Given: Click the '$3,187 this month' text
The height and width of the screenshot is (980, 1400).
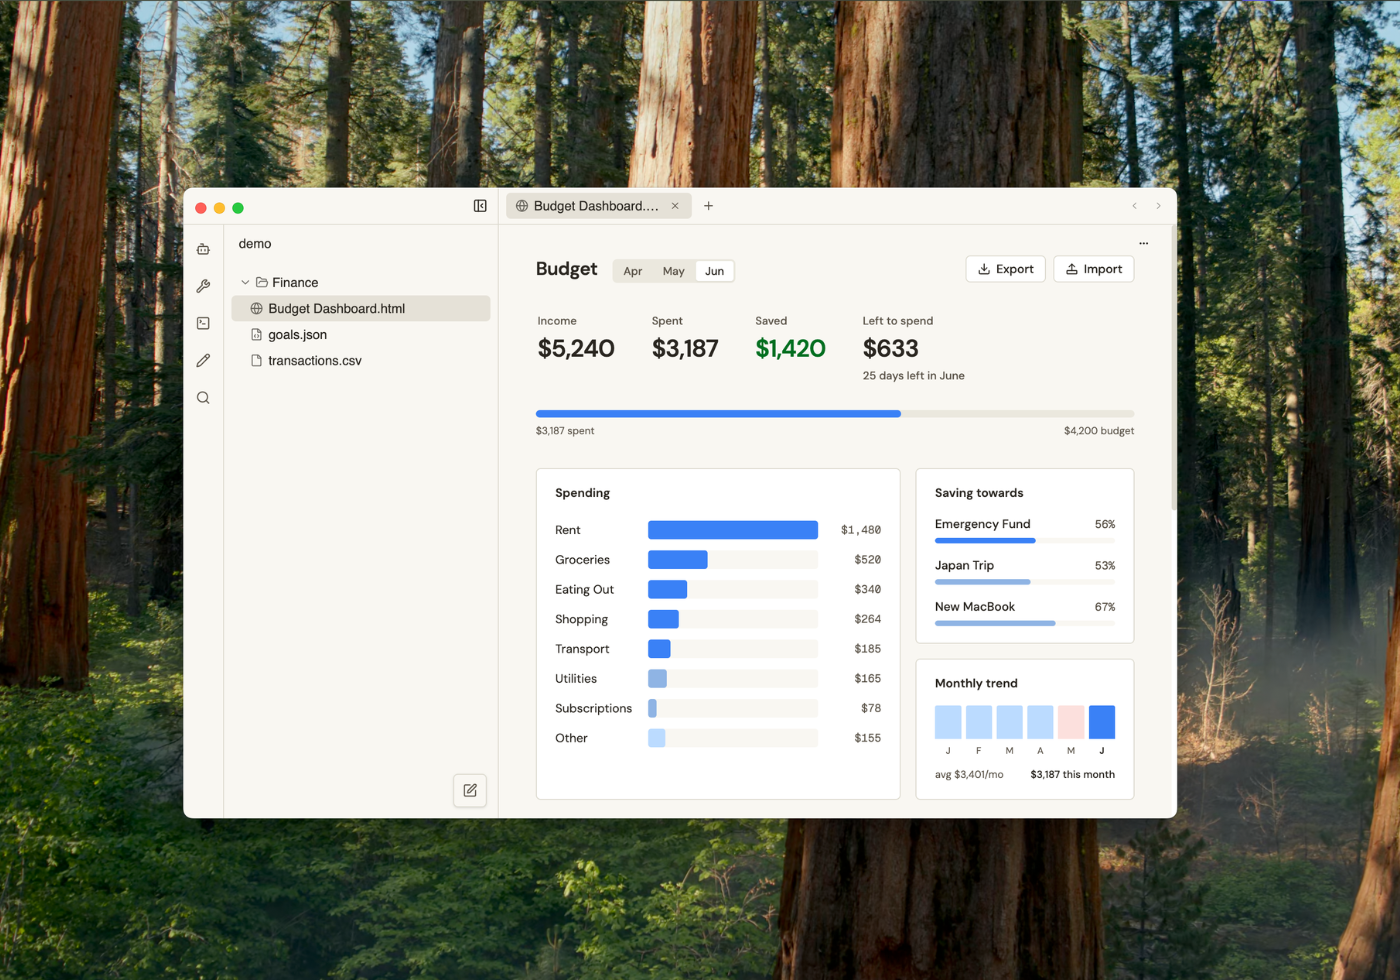Looking at the screenshot, I should [1072, 775].
